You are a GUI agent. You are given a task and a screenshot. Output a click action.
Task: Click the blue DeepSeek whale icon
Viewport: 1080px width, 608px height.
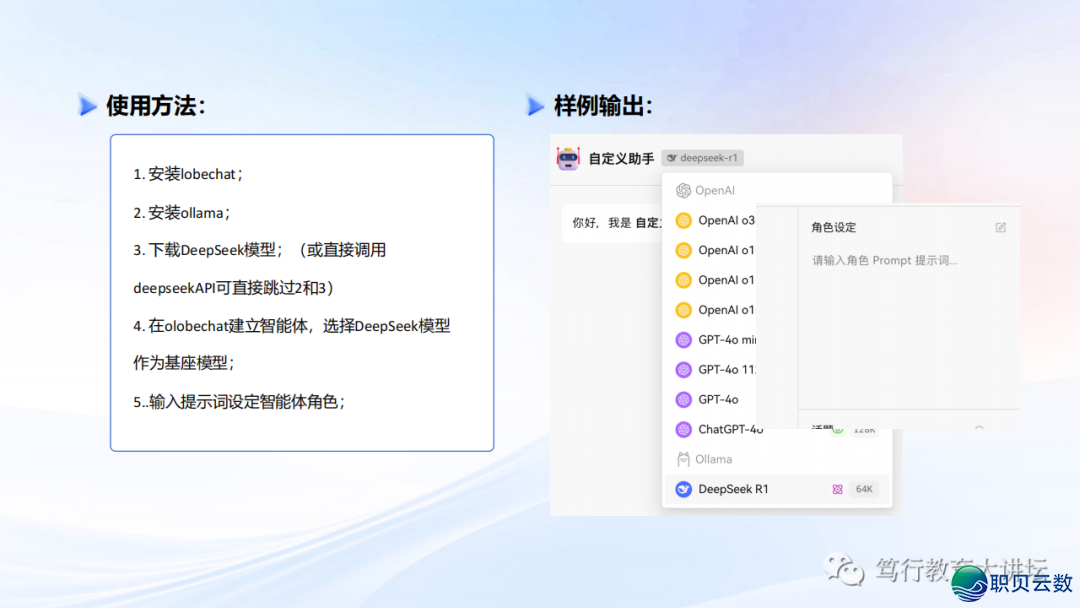pyautogui.click(x=684, y=489)
